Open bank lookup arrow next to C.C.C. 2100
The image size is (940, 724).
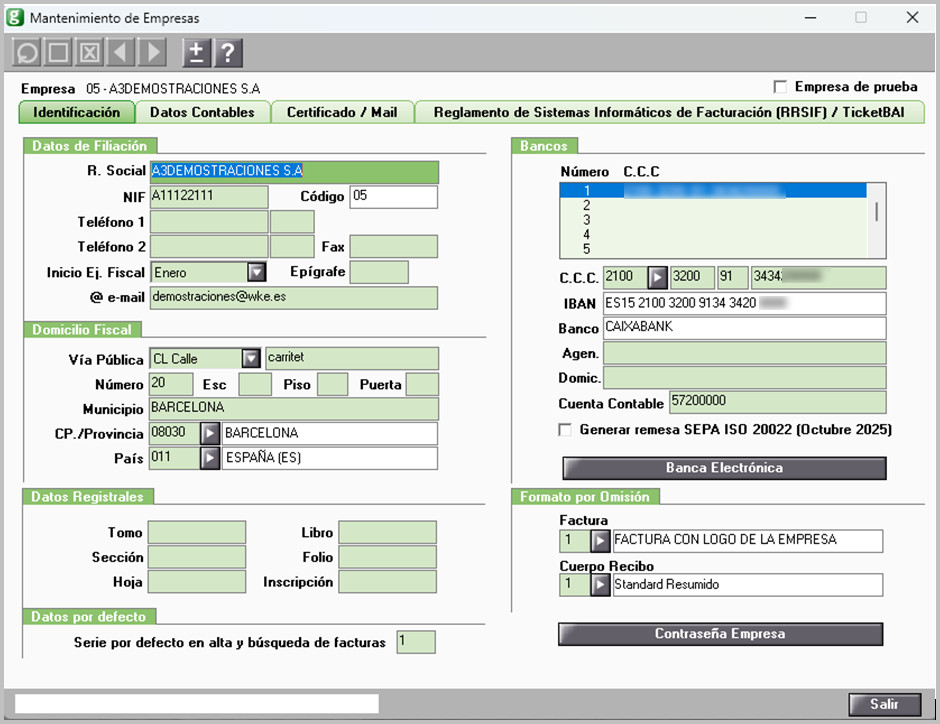(x=657, y=277)
